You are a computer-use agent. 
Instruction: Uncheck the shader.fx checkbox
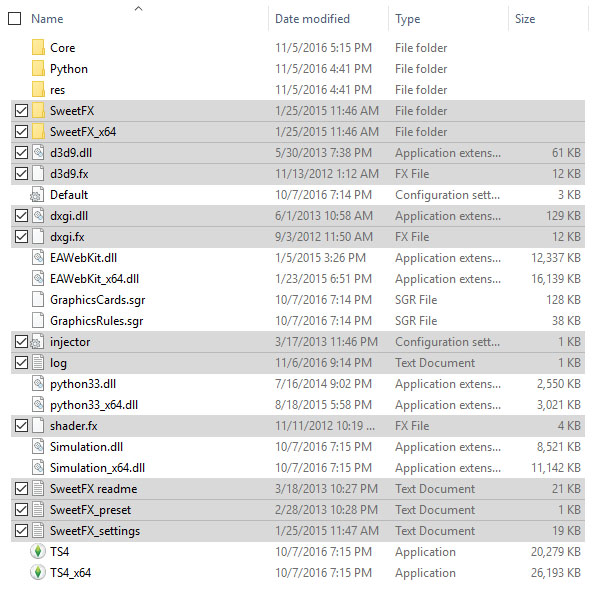(21, 426)
